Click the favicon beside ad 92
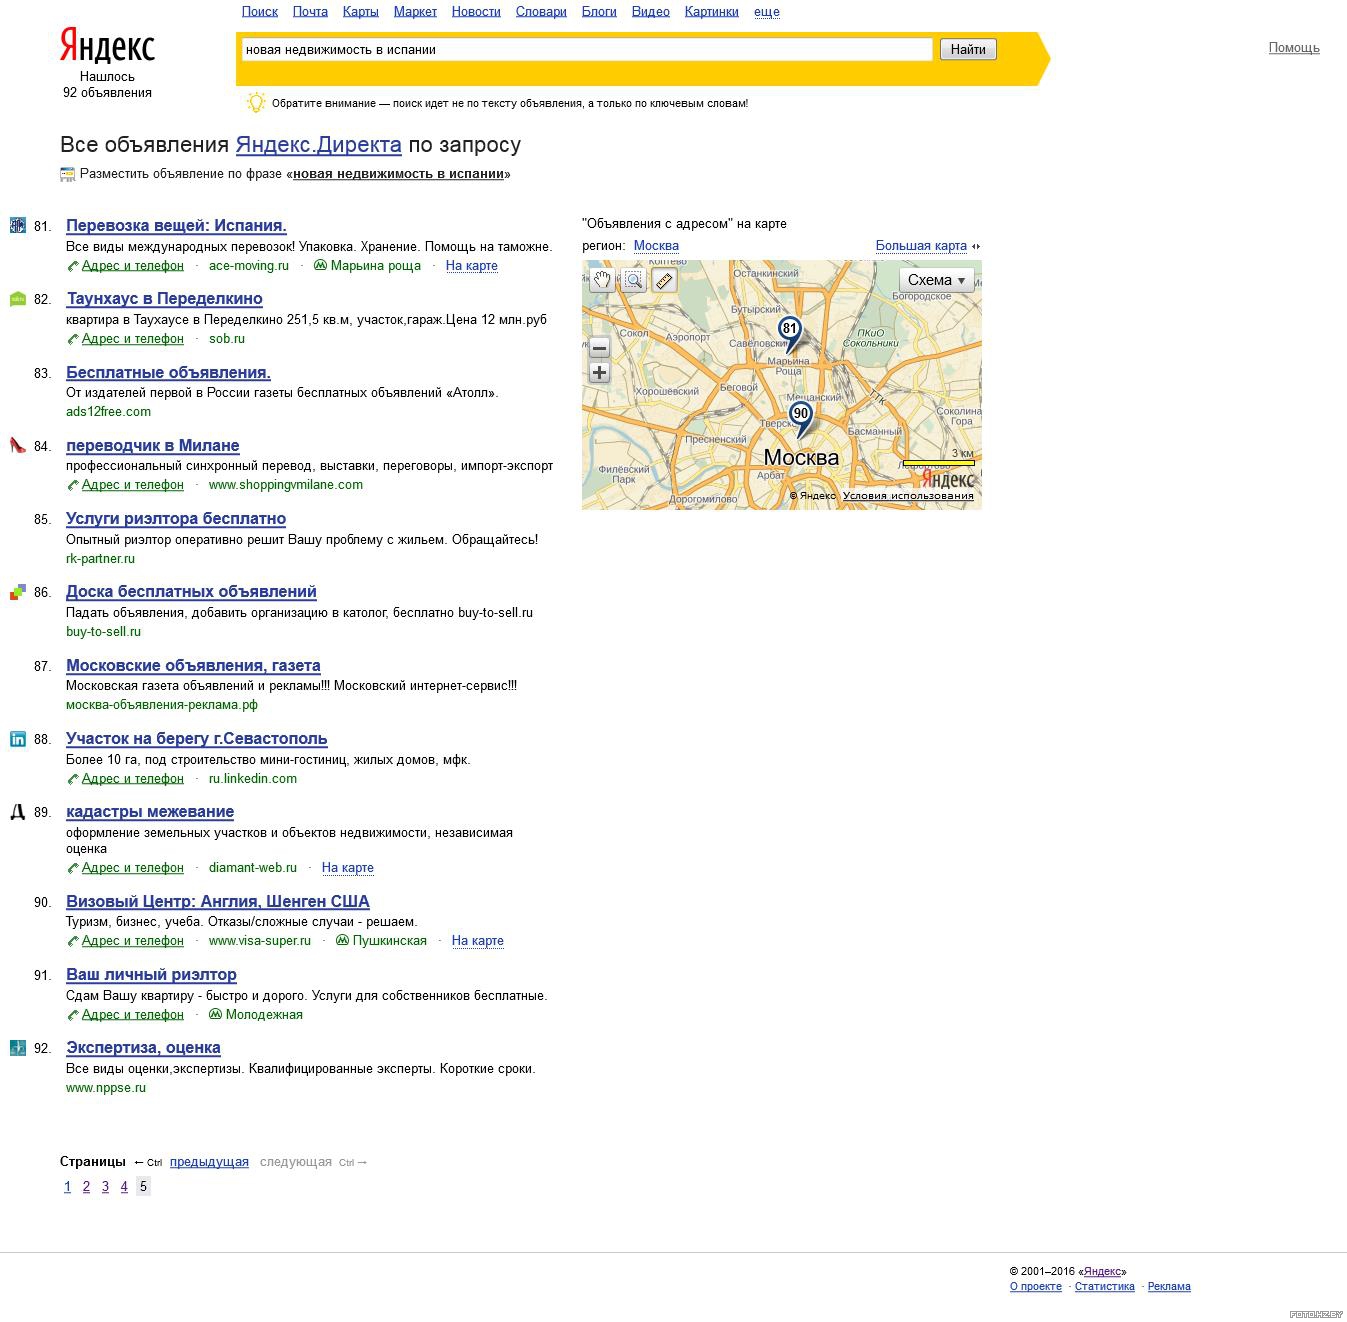Viewport: 1347px width, 1322px height. tap(18, 1048)
